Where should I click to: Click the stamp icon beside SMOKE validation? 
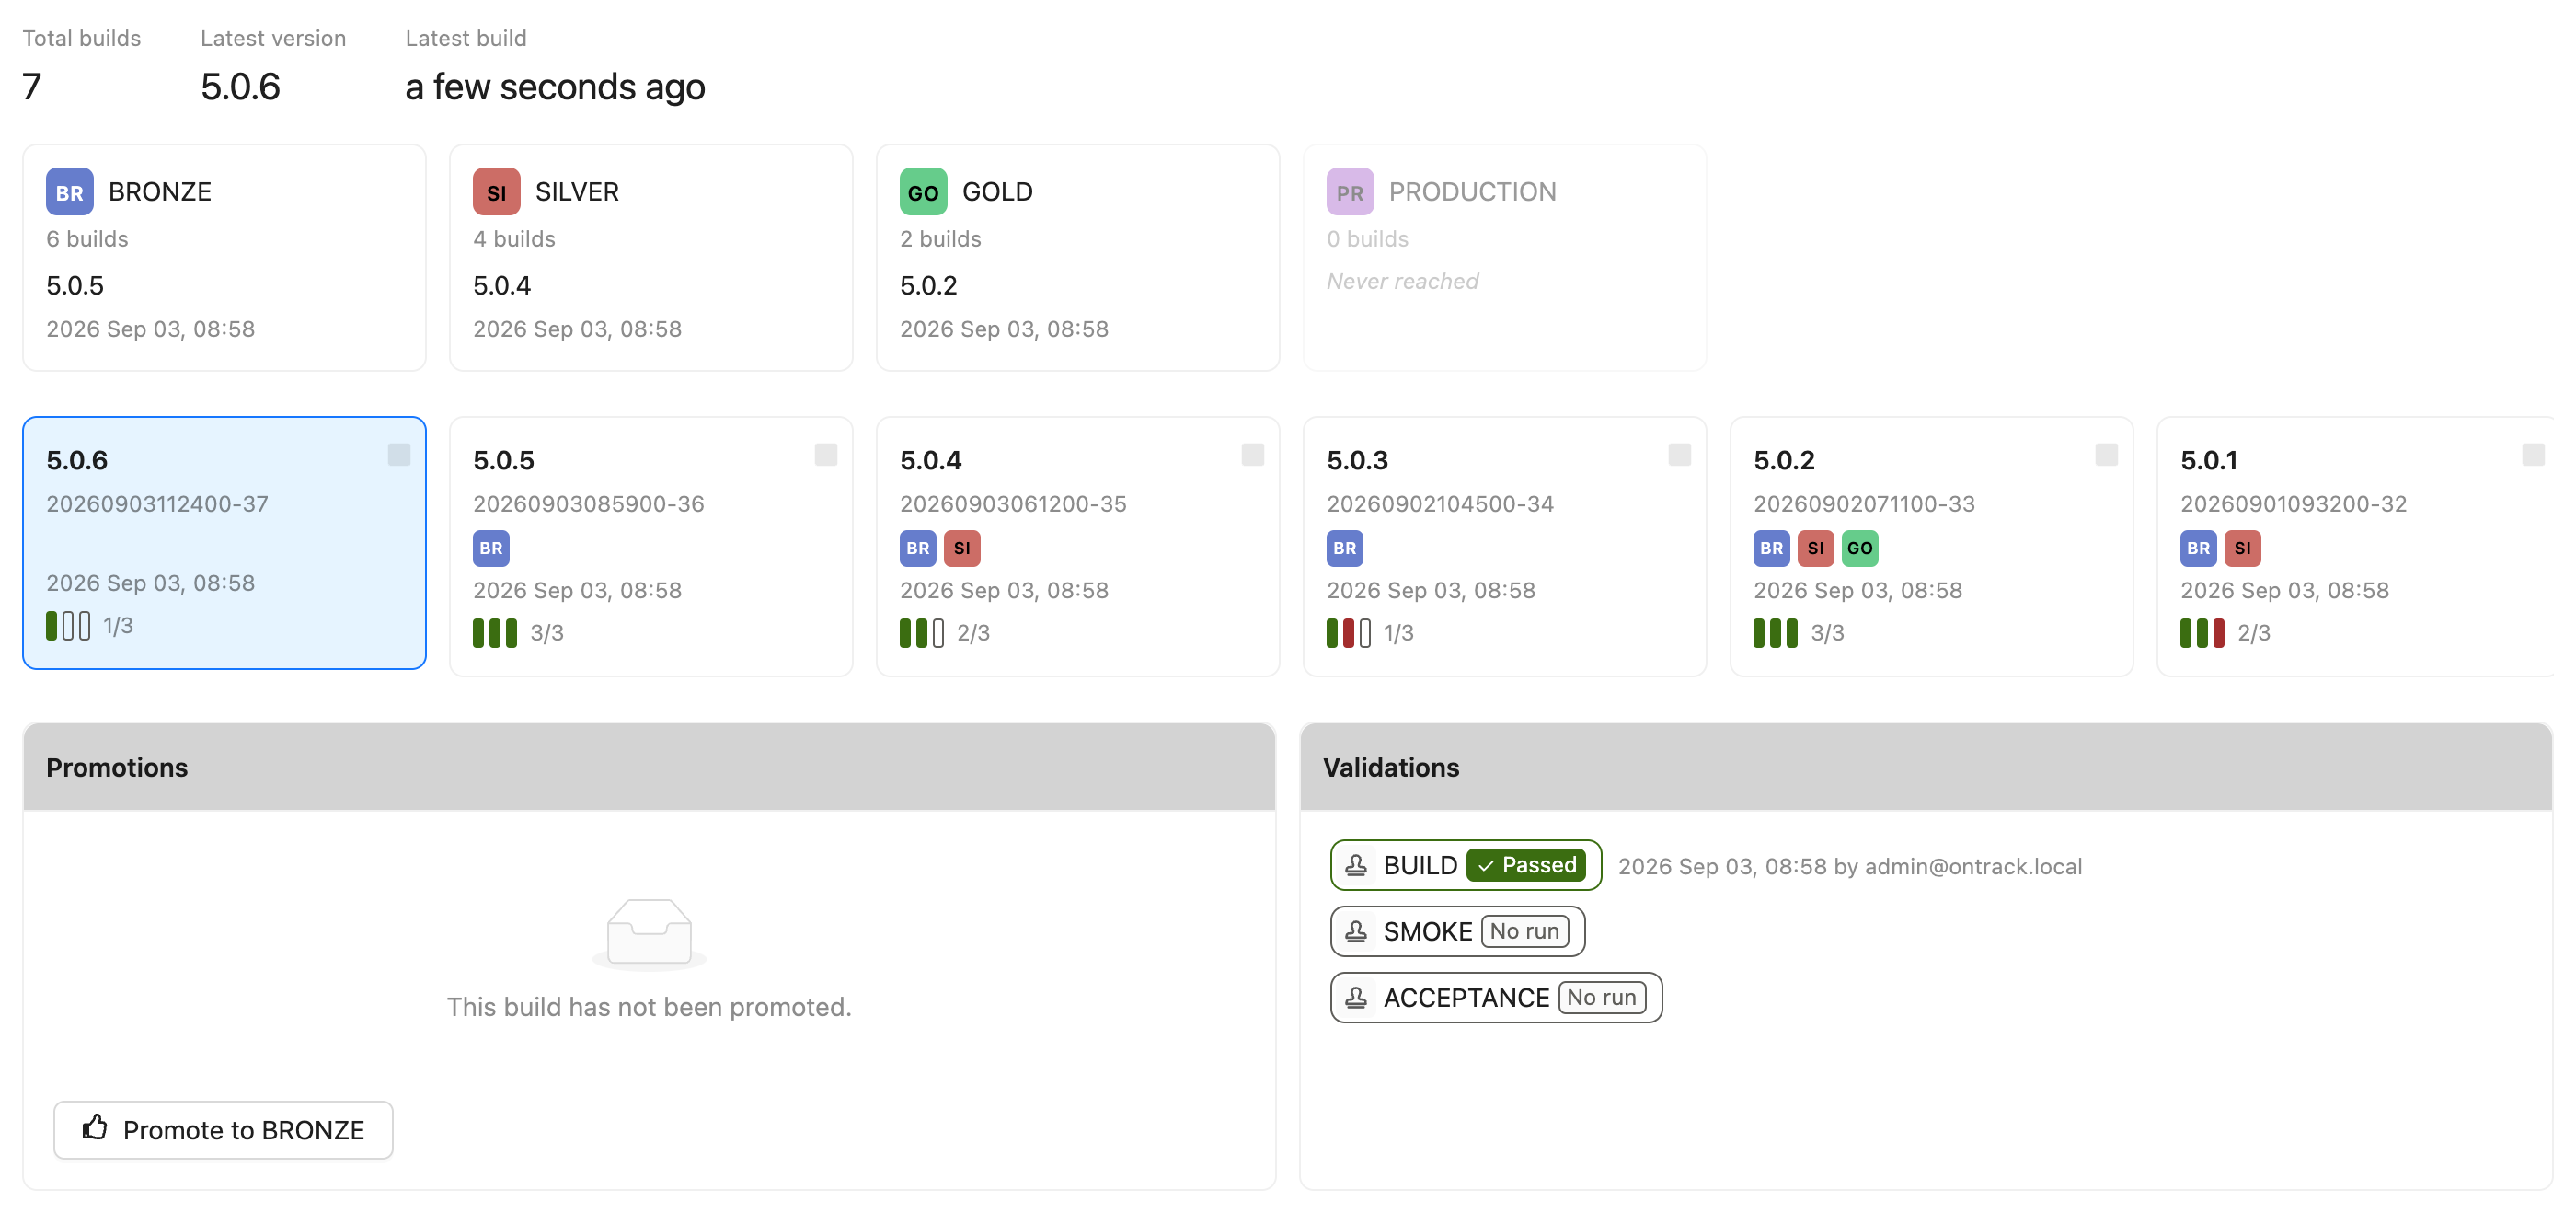coord(1356,931)
